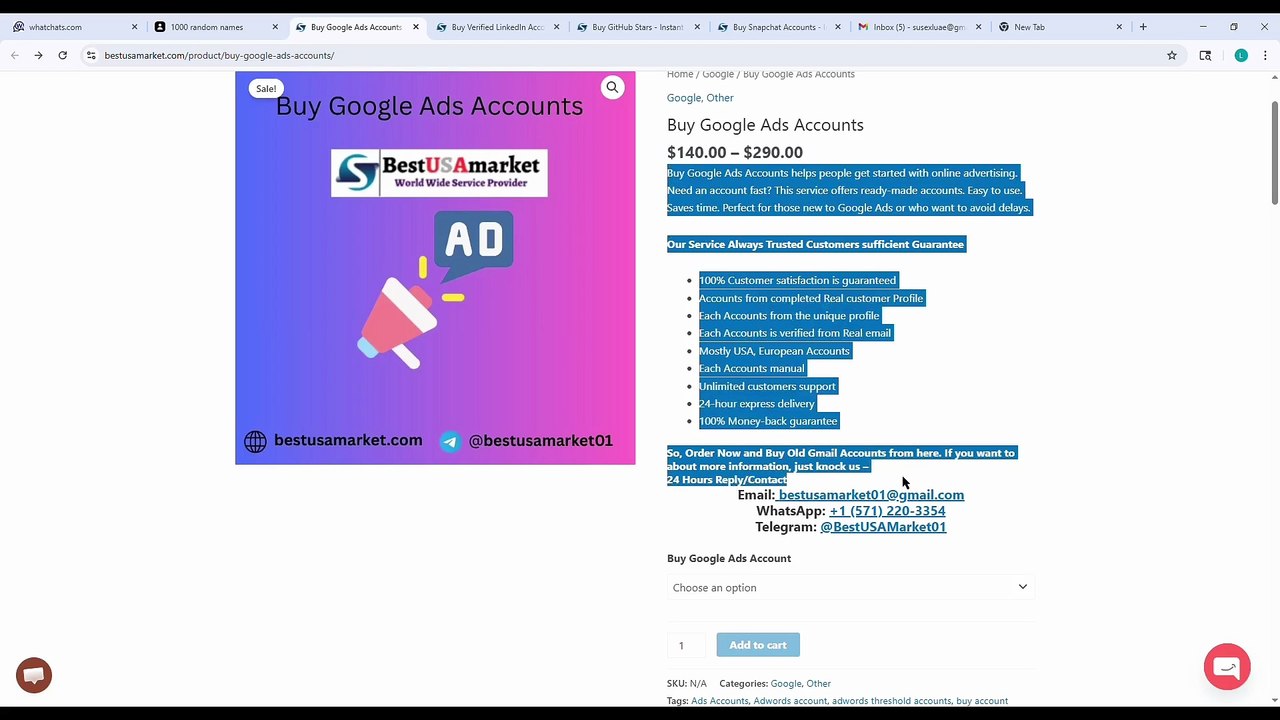1280x720 pixels.
Task: Open the Home breadcrumb link
Action: 680,74
